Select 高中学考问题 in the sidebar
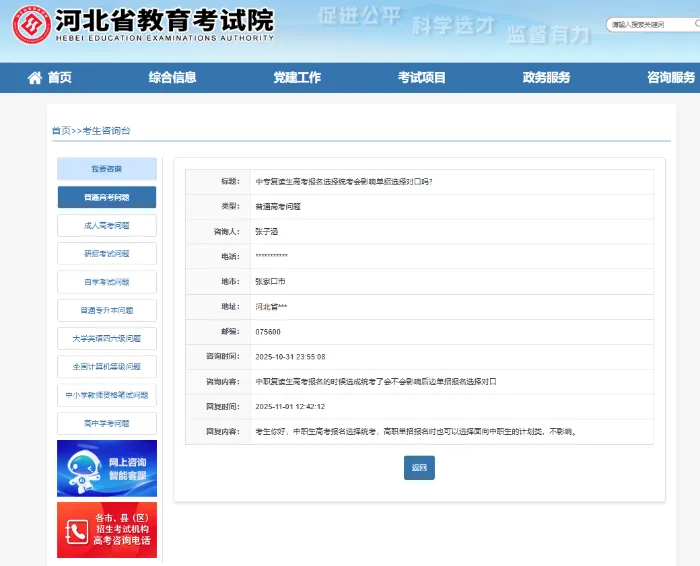Image resolution: width=700 pixels, height=566 pixels. (x=107, y=423)
